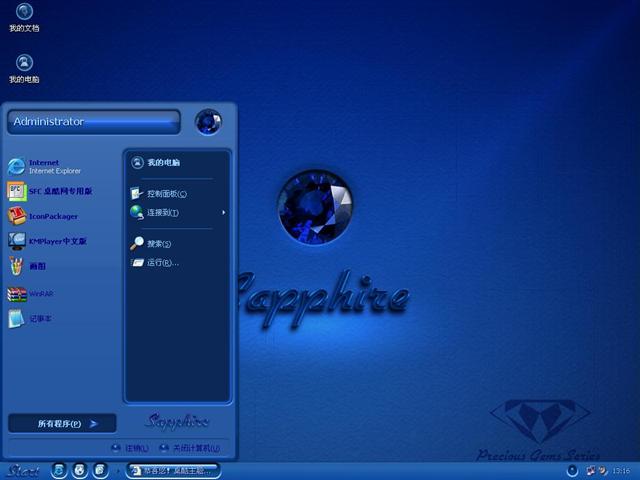Screen dimensions: 640x480
Task: Click the system clock 13:16
Action: coord(621,471)
